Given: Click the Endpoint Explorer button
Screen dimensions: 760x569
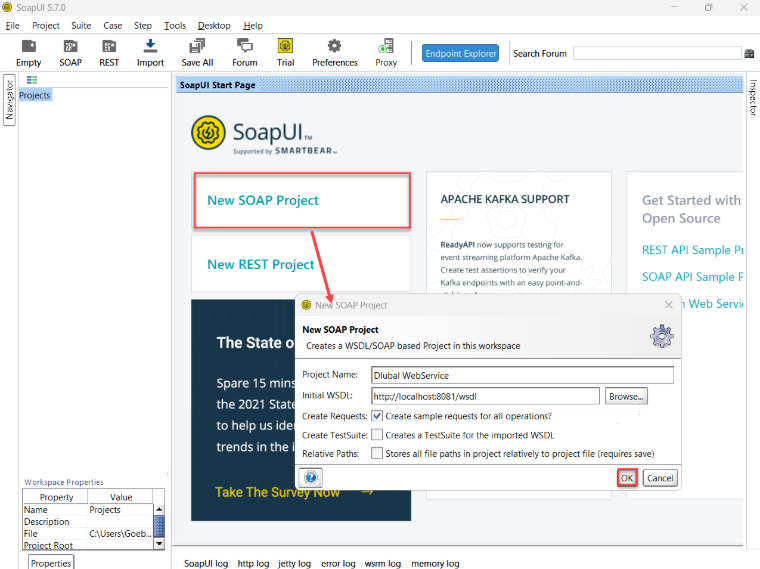Looking at the screenshot, I should coord(460,53).
